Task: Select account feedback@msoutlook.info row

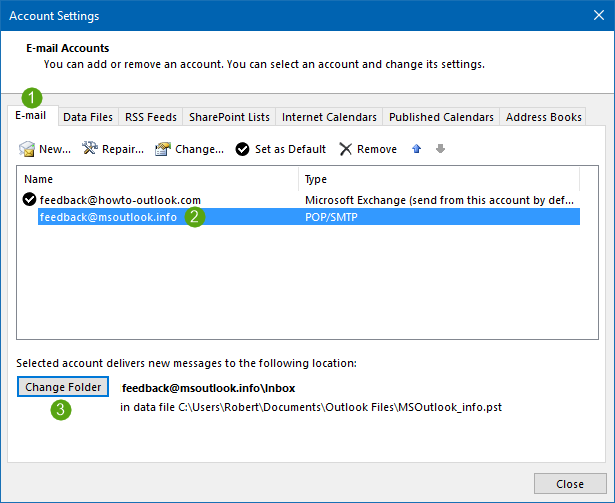Action: click(309, 217)
